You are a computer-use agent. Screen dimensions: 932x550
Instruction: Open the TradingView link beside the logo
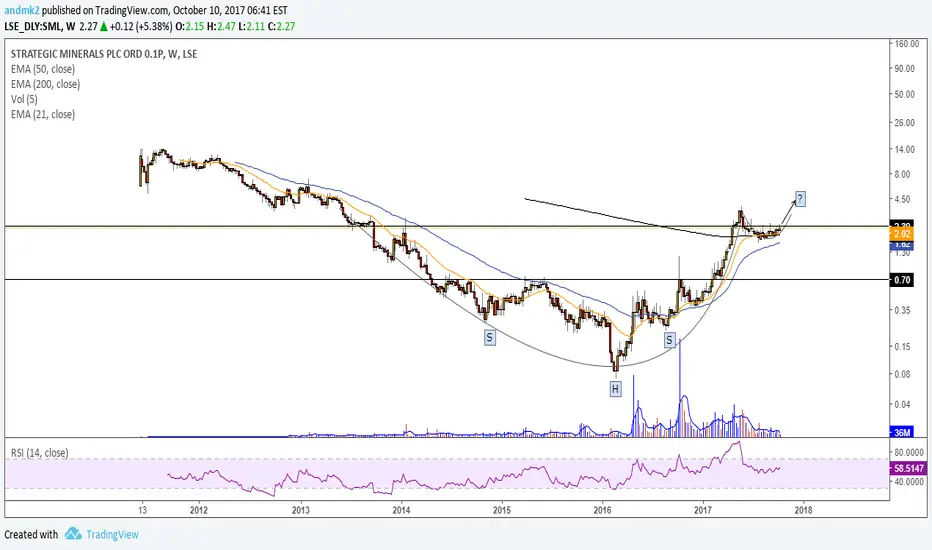point(112,535)
